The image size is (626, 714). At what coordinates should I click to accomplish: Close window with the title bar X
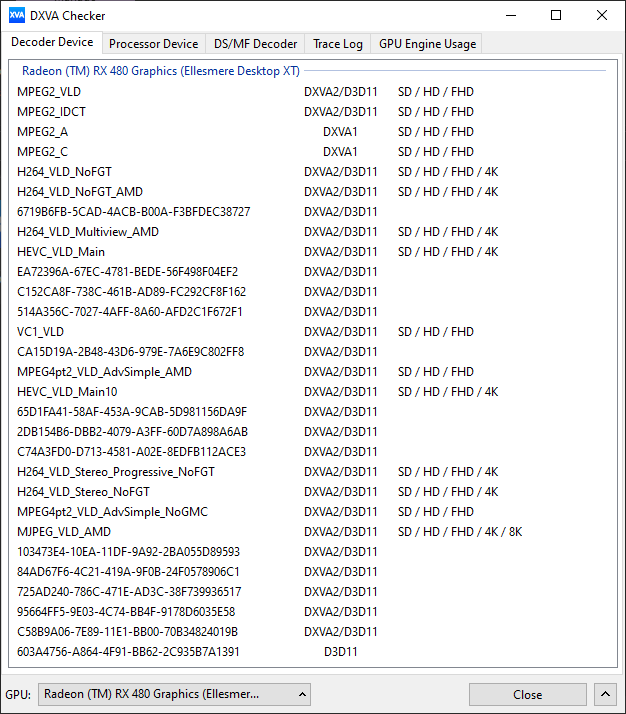(x=602, y=15)
